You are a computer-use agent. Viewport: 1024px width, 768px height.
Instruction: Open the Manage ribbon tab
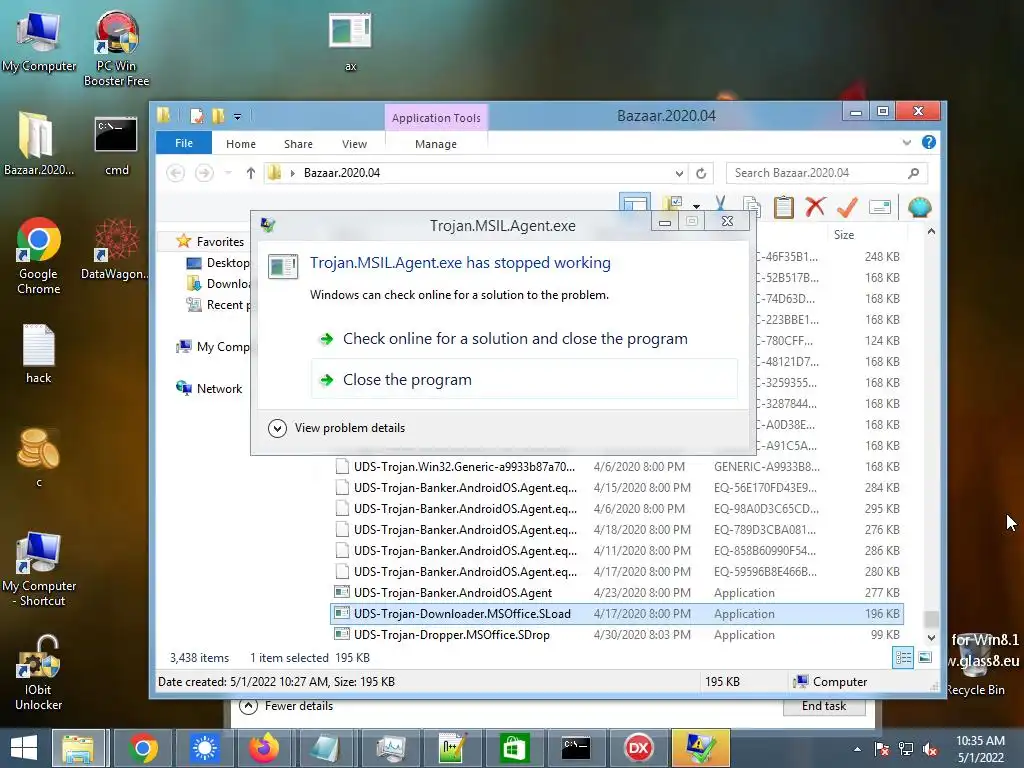coord(436,144)
